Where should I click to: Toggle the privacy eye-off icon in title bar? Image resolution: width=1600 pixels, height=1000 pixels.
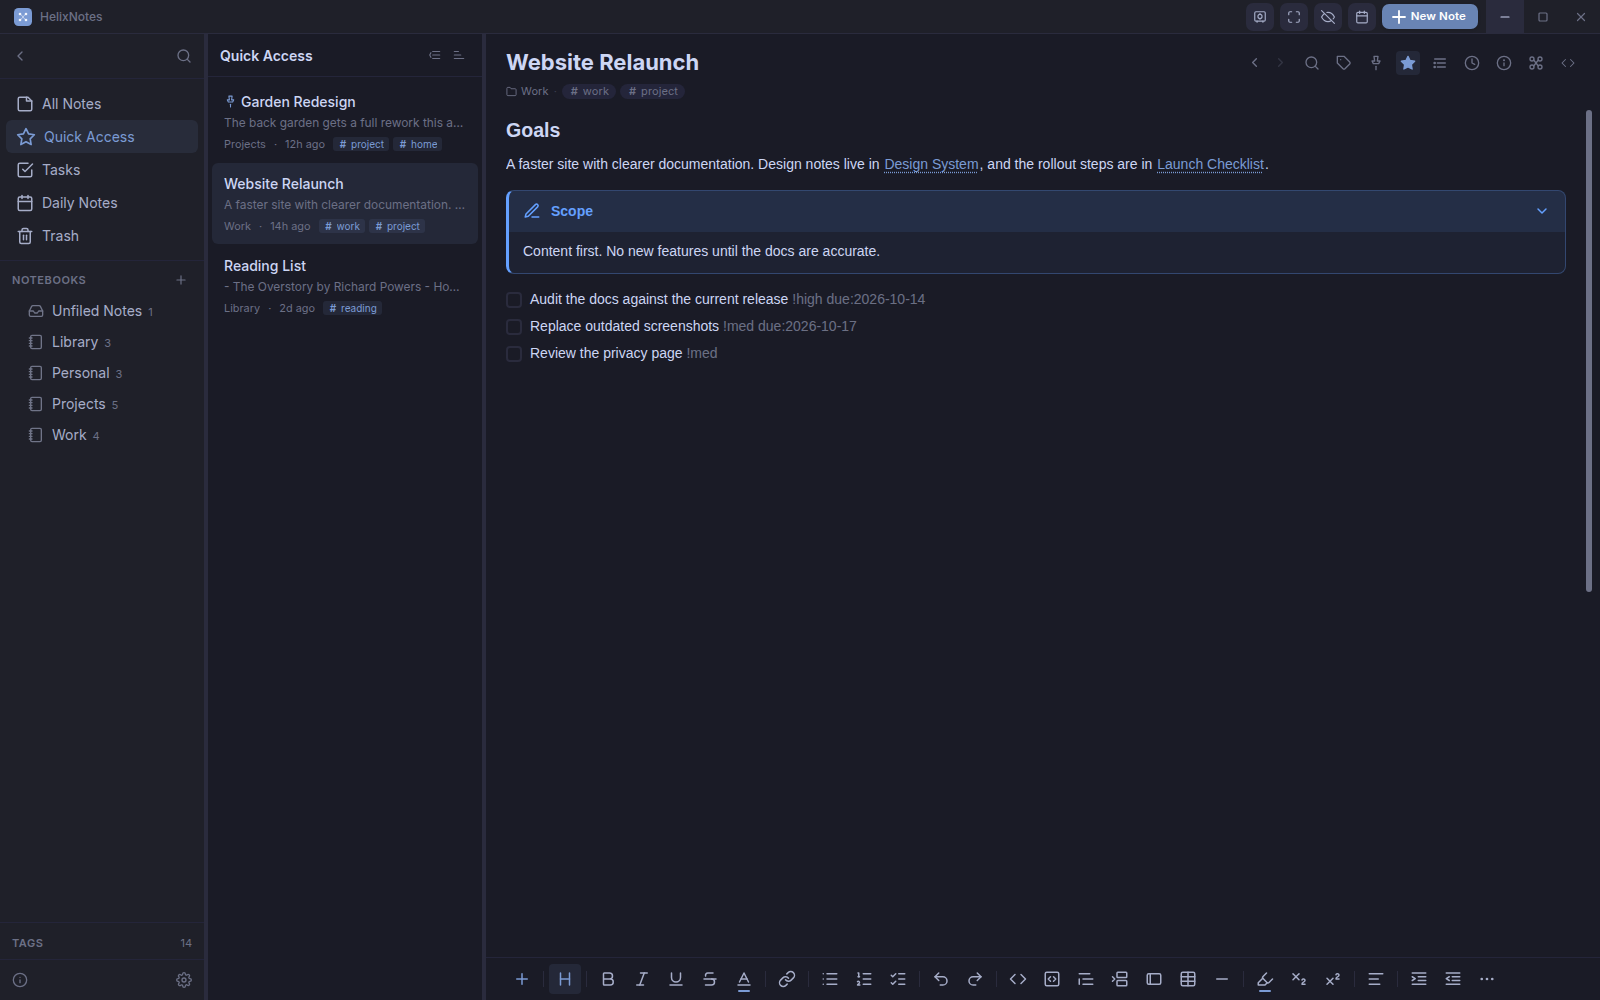click(x=1328, y=17)
